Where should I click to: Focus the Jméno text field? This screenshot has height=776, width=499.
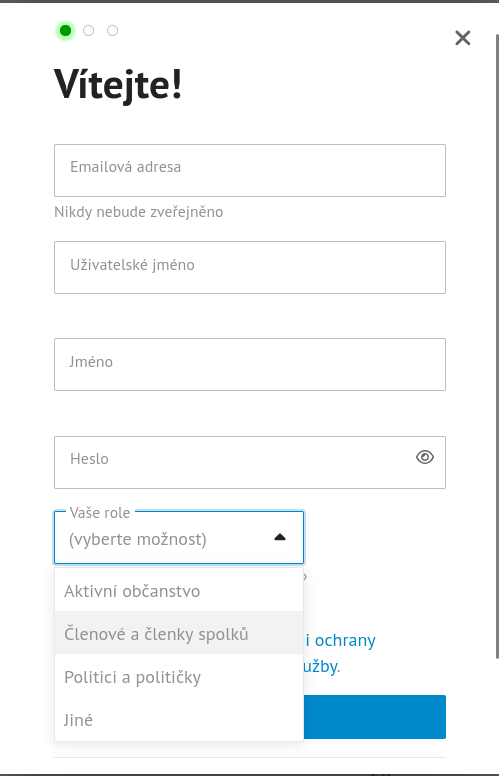pos(250,364)
